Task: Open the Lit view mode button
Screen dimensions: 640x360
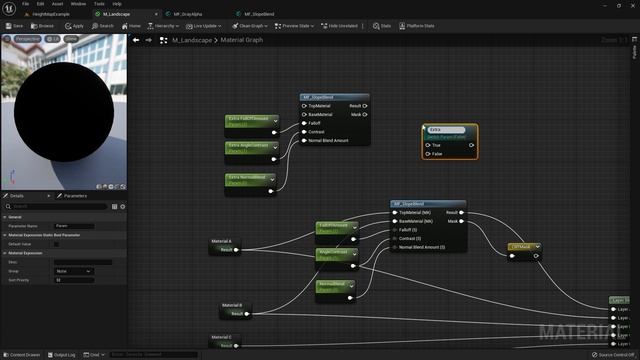Action: [53, 39]
